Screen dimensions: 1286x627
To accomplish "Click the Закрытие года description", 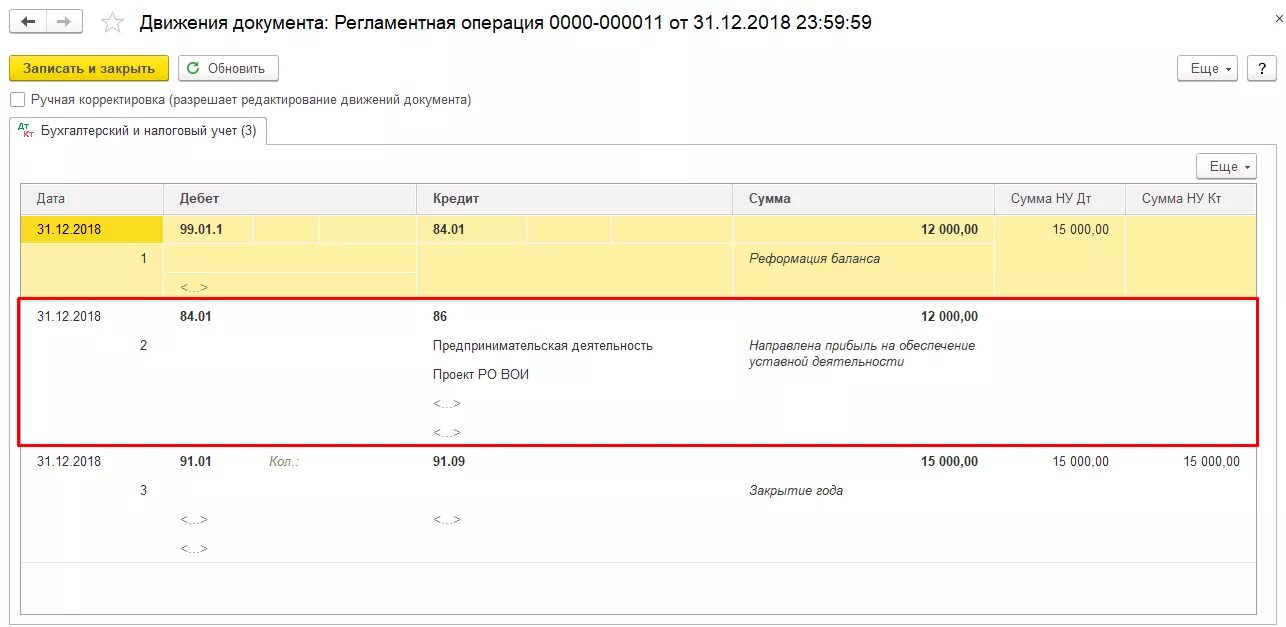I will (796, 490).
